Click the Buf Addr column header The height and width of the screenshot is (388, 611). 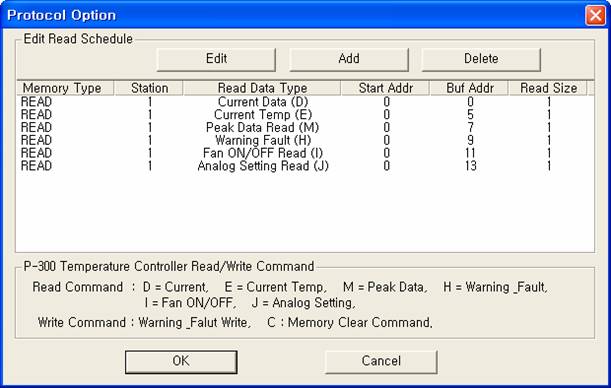pos(470,88)
